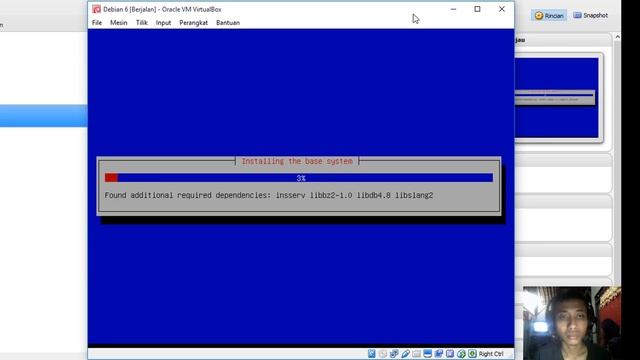This screenshot has height=360, width=640.
Task: Click the video capture status icon
Action: click(x=438, y=353)
